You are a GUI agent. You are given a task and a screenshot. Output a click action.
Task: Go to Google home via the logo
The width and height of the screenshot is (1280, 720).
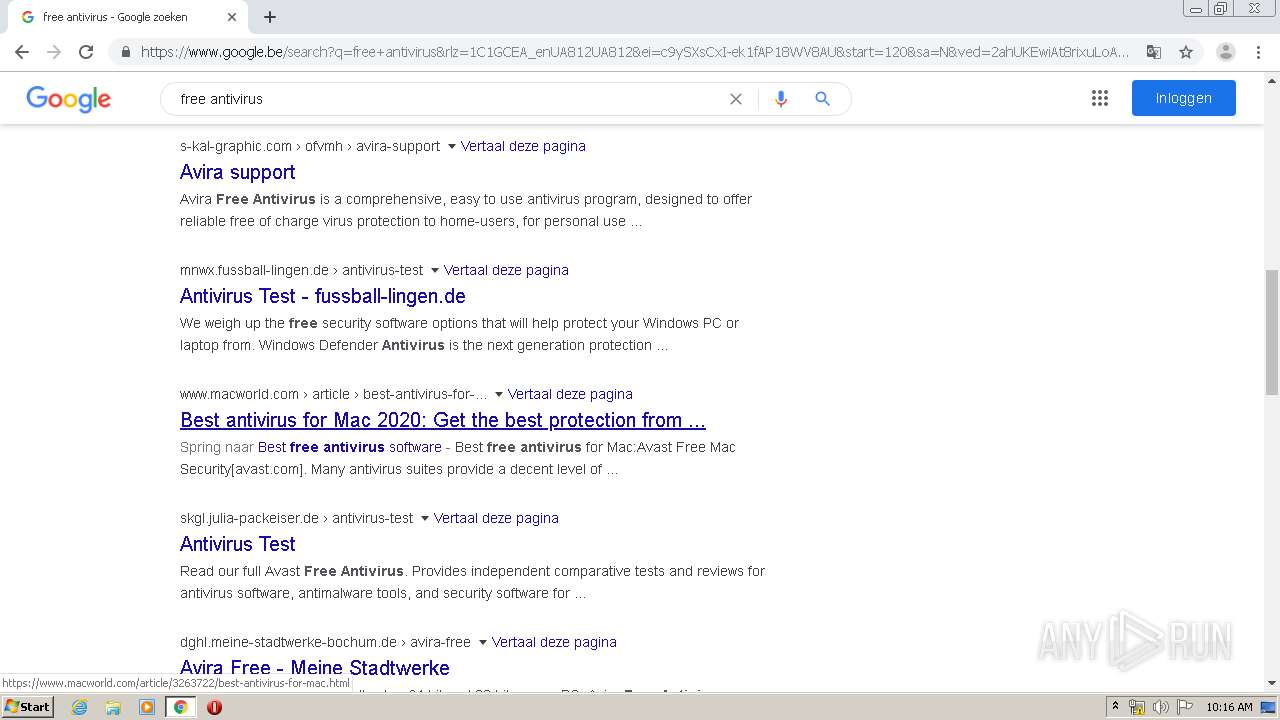click(68, 98)
